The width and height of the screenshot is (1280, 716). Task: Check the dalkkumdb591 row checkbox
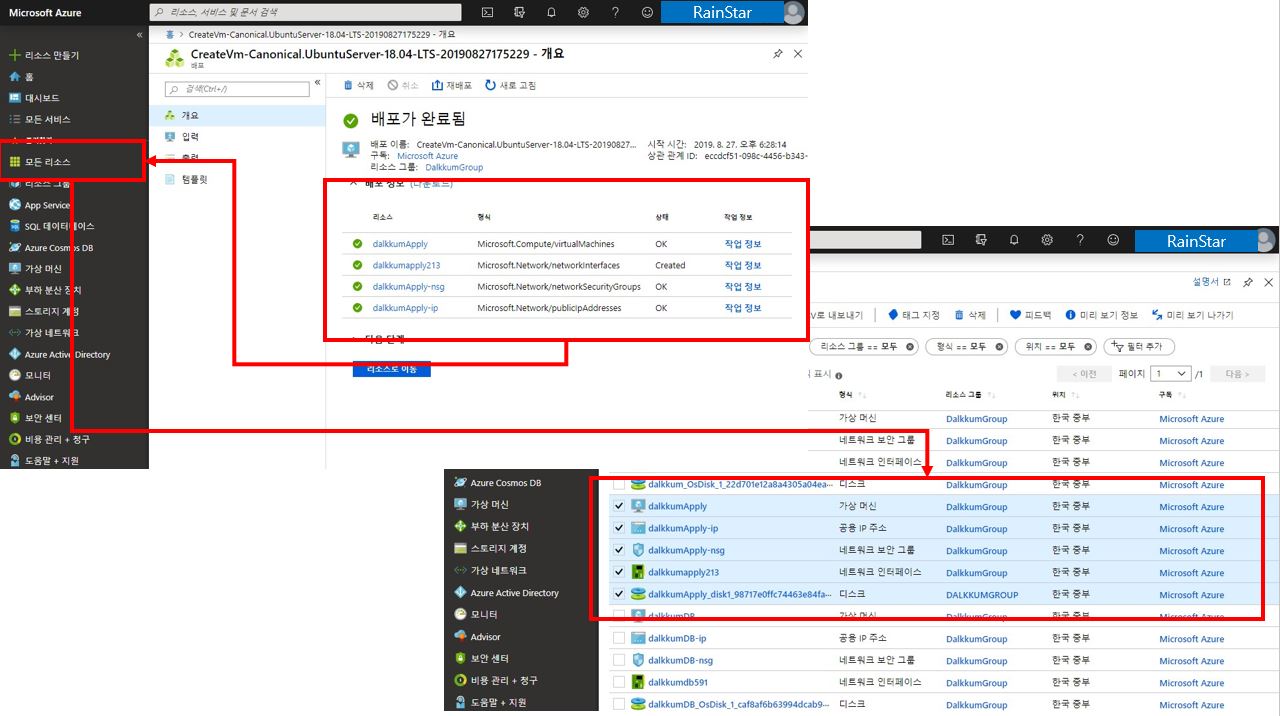pyautogui.click(x=619, y=682)
